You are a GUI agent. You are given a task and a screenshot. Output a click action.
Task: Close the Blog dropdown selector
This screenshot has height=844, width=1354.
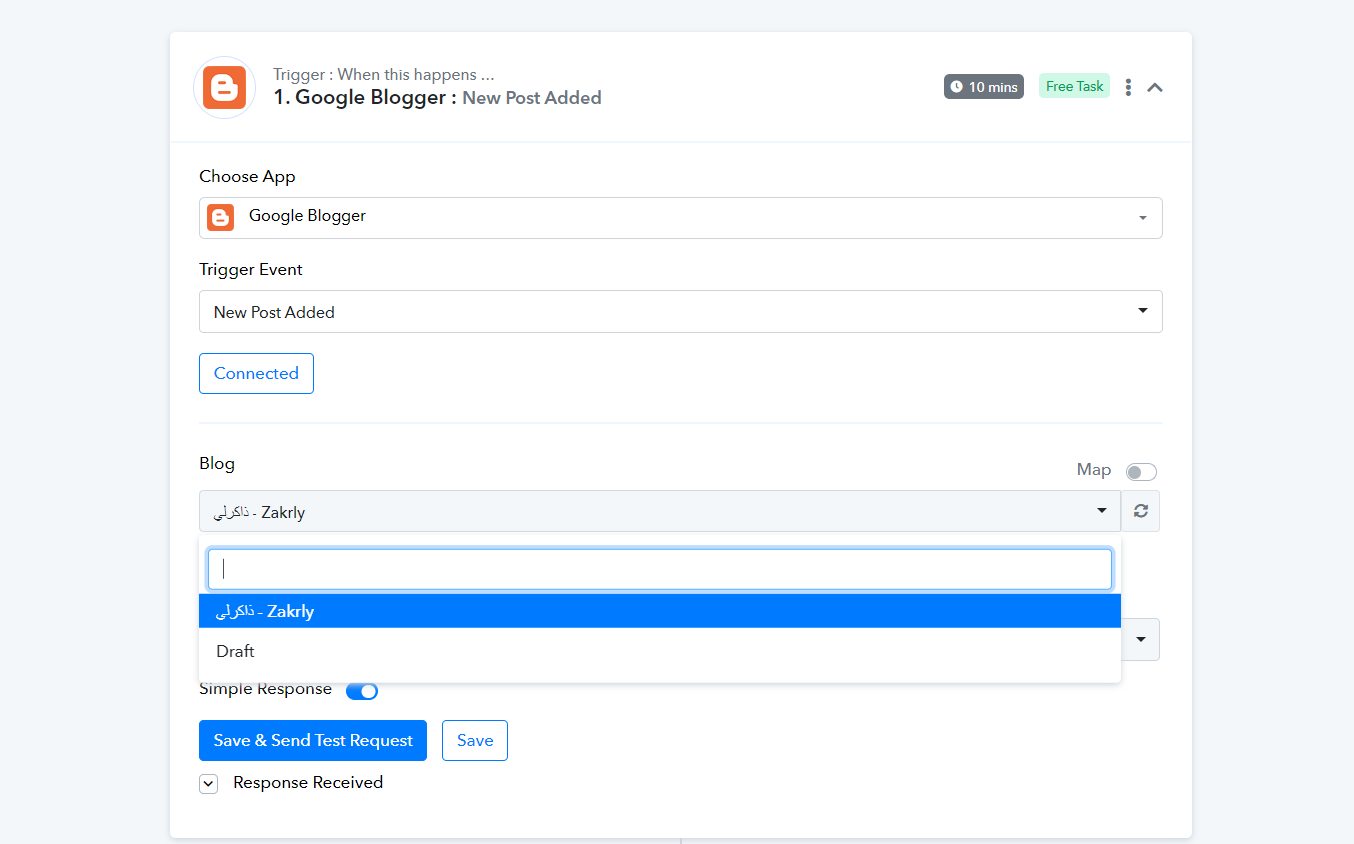click(660, 511)
